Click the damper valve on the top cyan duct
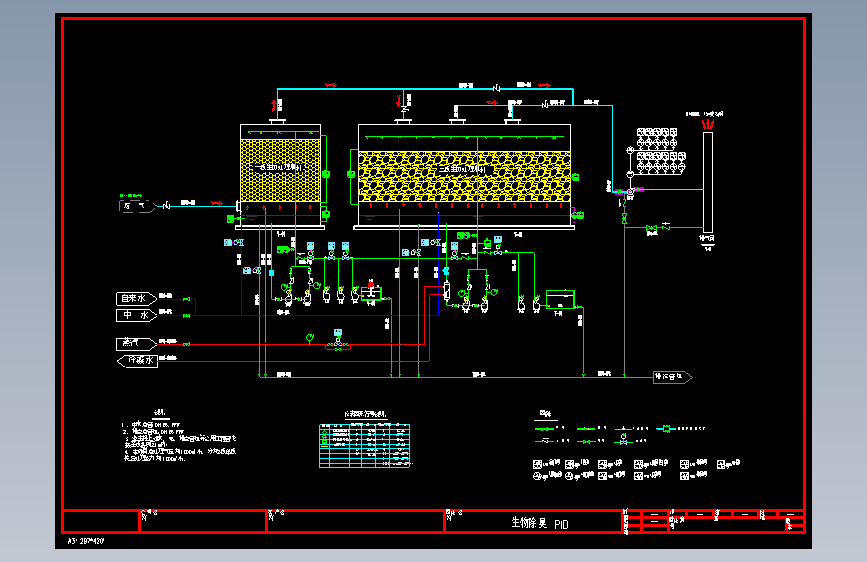Viewport: 867px width, 562px height. [497, 88]
